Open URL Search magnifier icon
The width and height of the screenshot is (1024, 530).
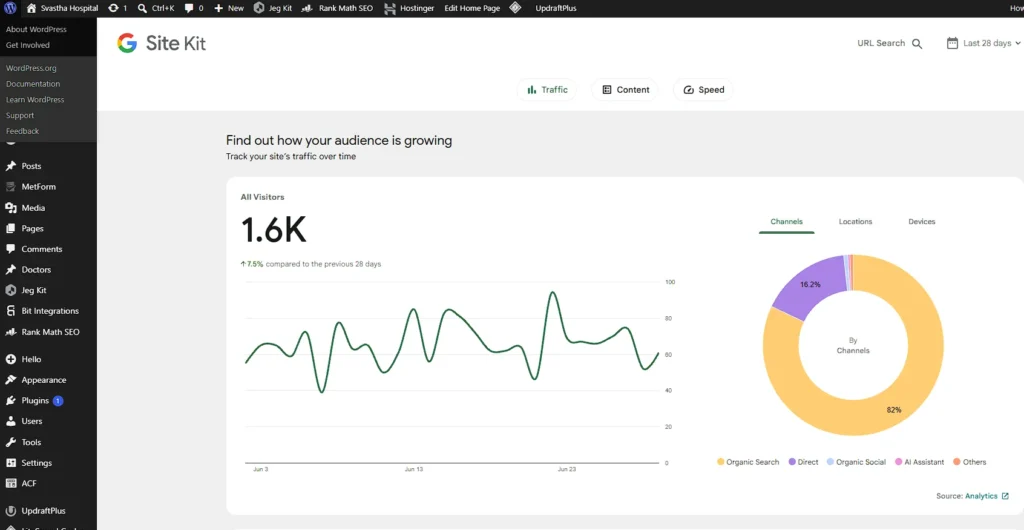tap(917, 44)
